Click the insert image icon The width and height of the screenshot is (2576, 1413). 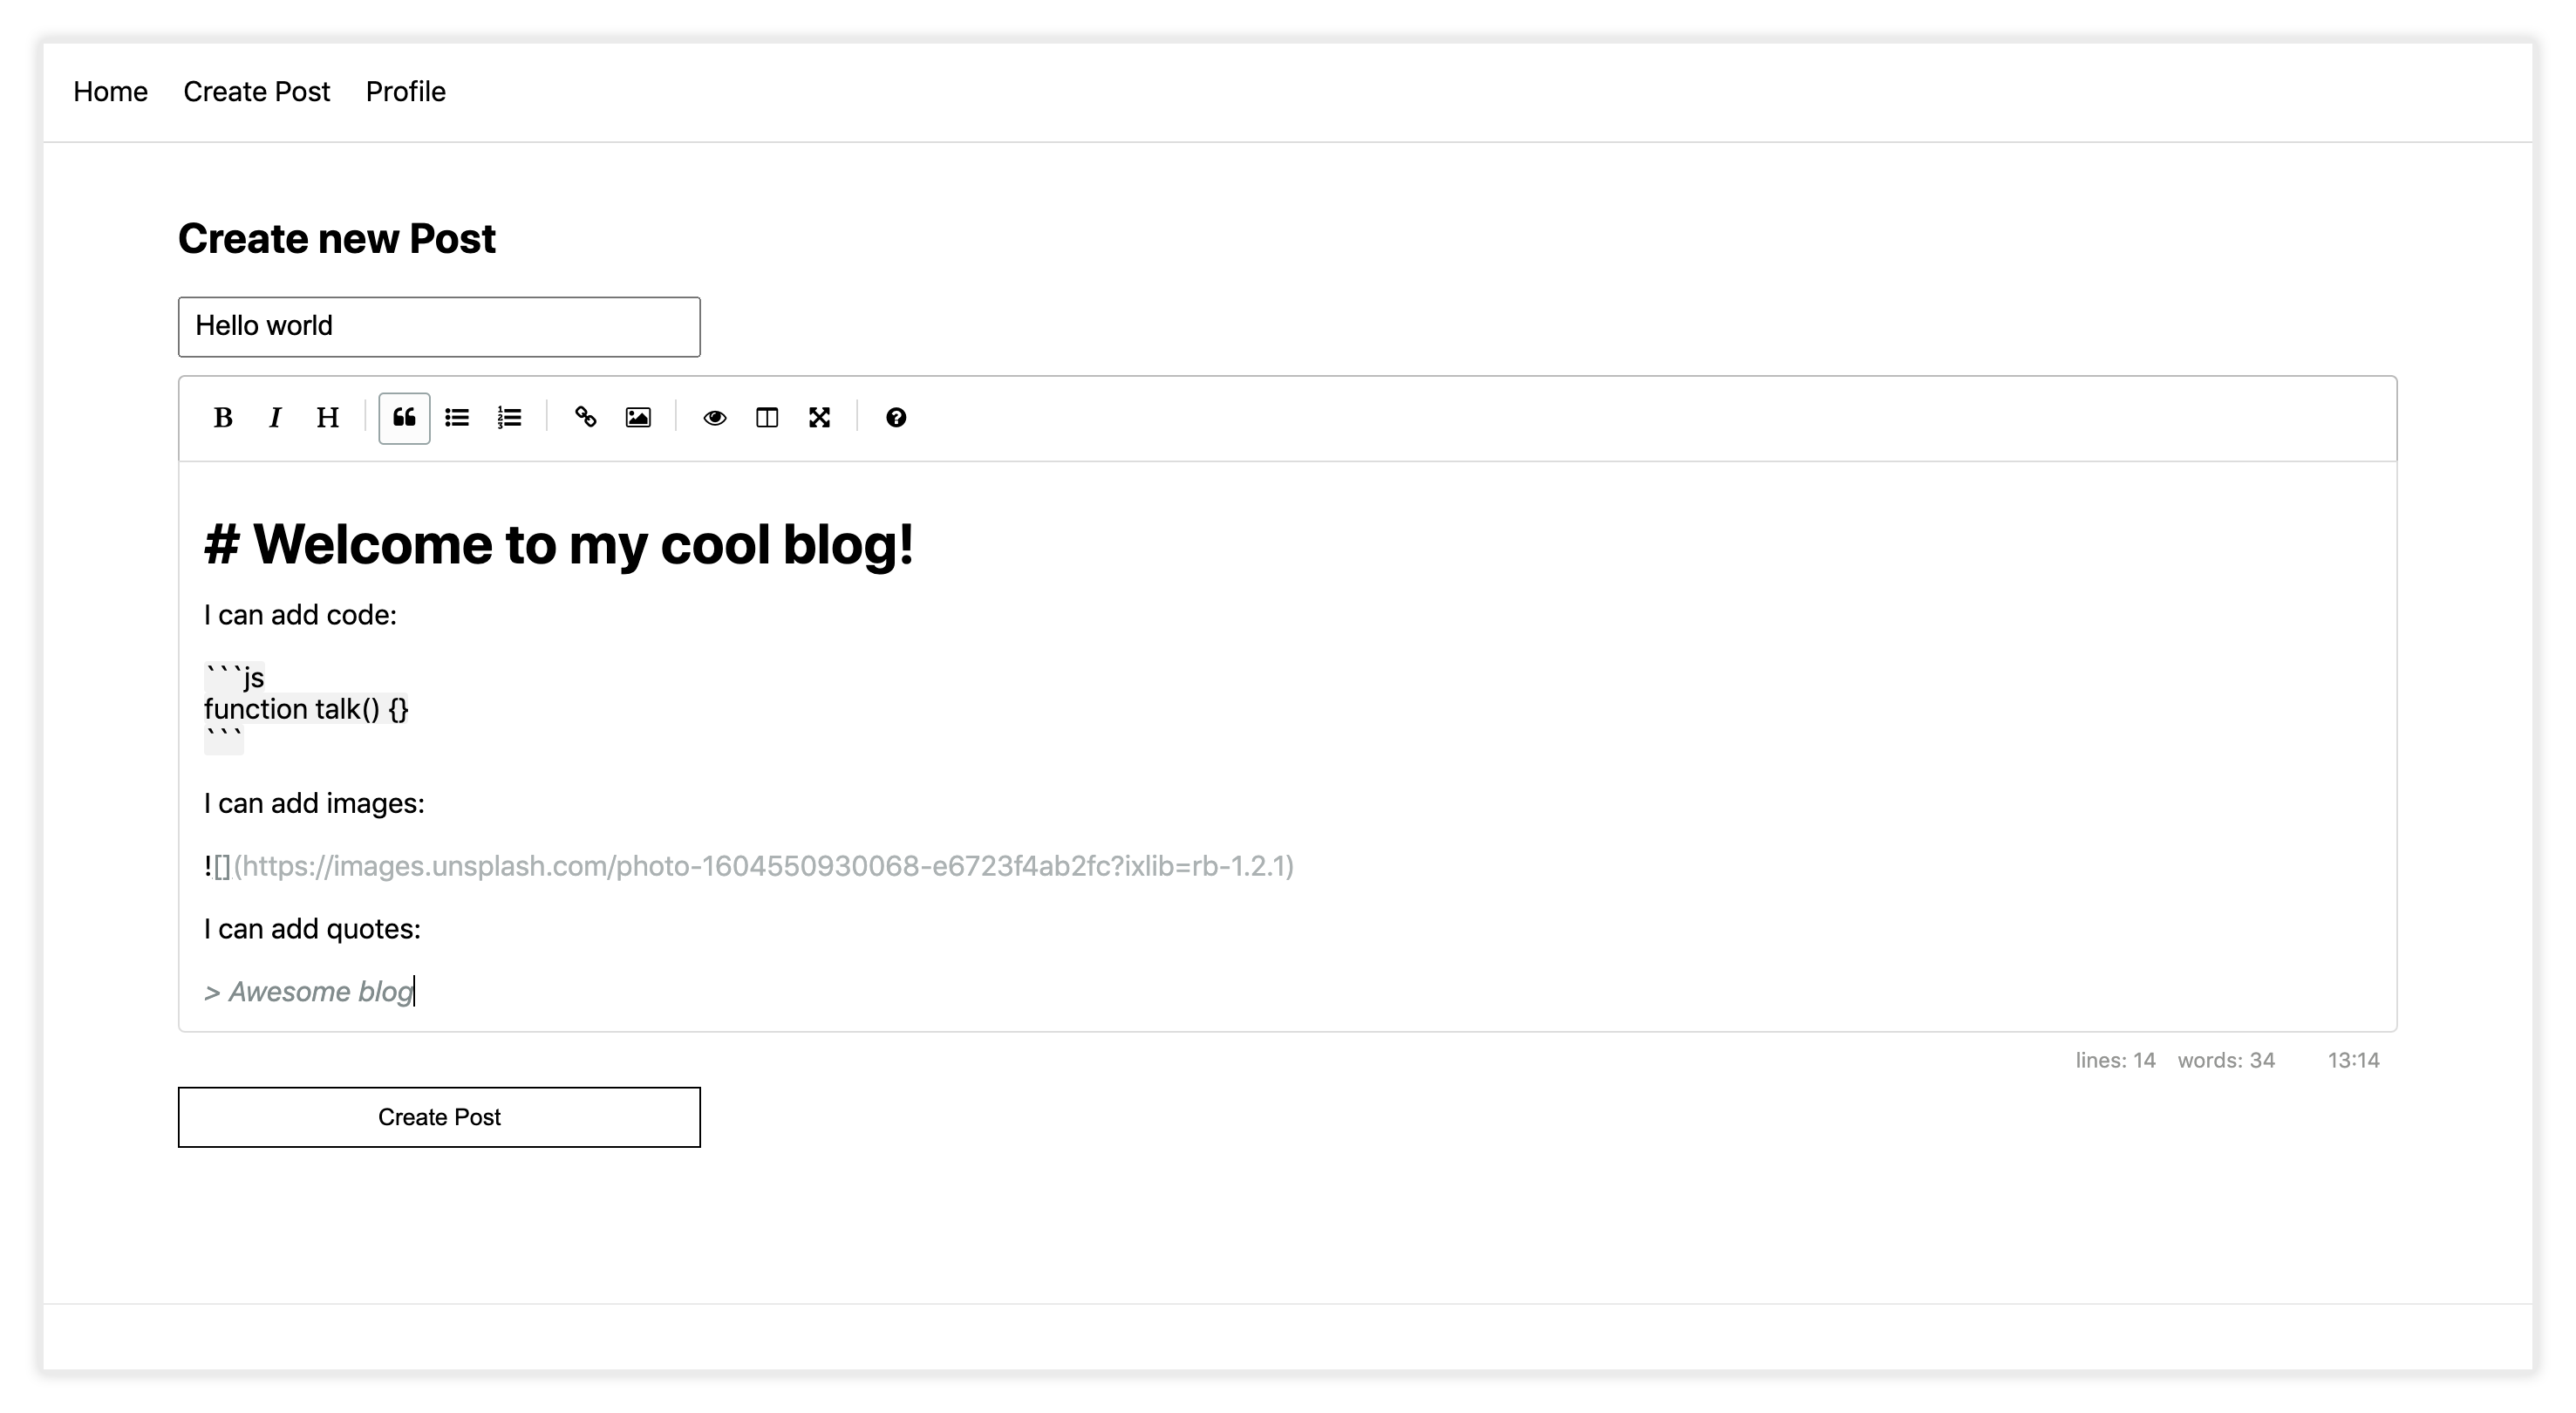point(638,418)
